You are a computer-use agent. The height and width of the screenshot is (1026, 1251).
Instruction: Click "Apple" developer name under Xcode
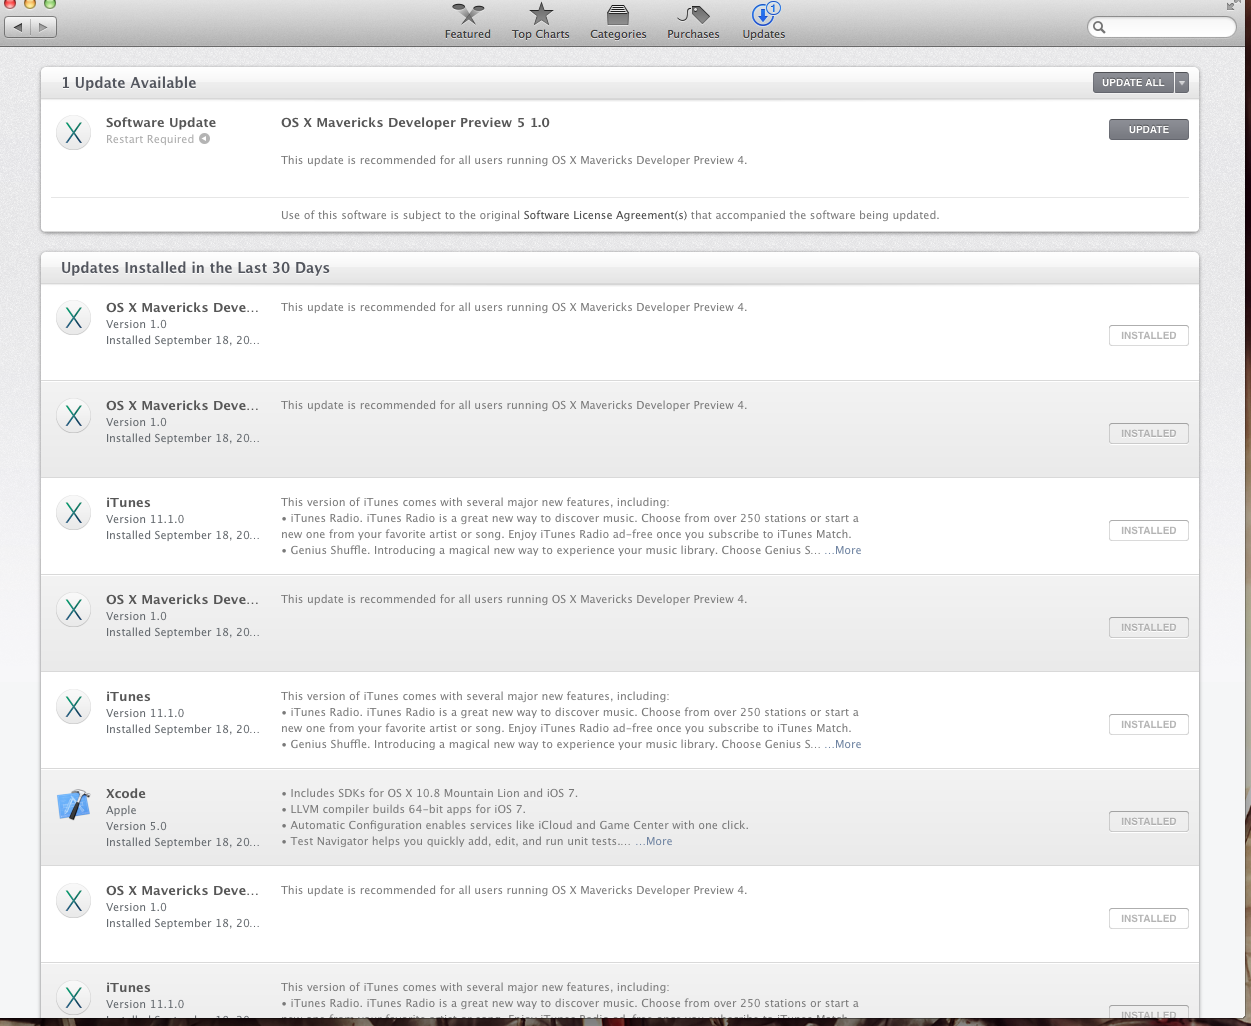pos(121,810)
